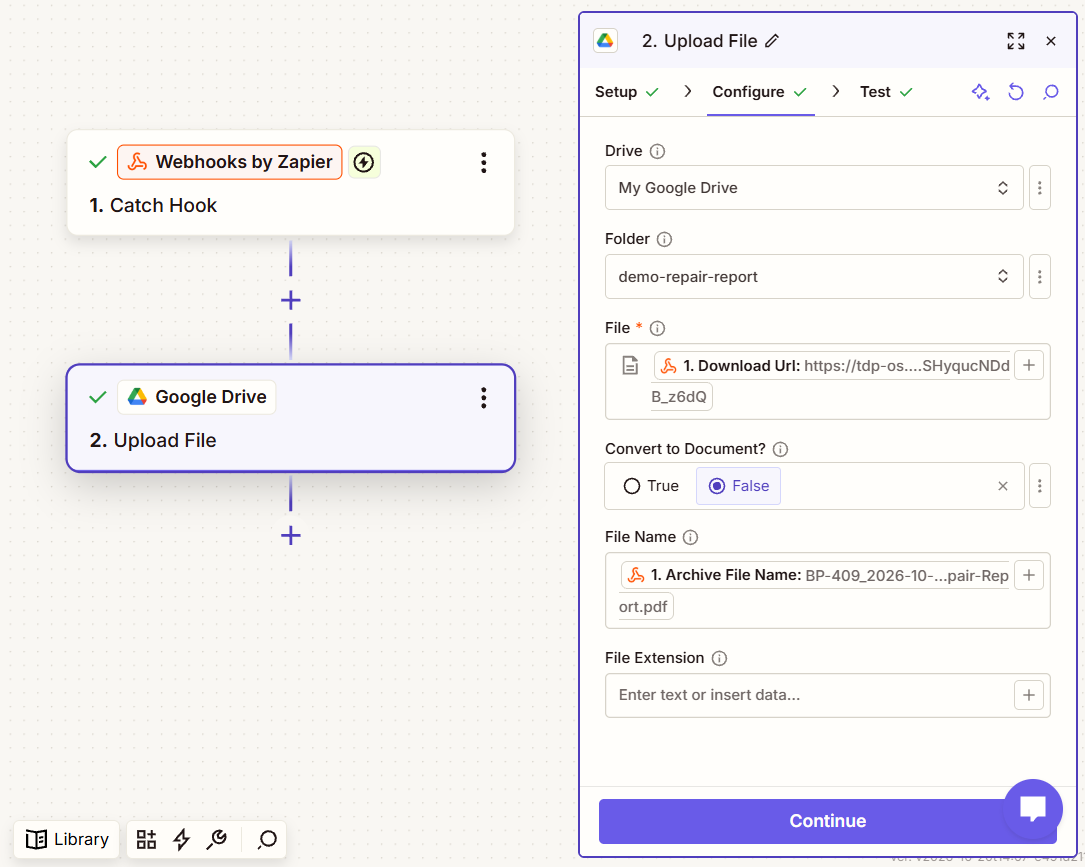Insert data into the File field
1085x867 pixels.
point(1029,365)
